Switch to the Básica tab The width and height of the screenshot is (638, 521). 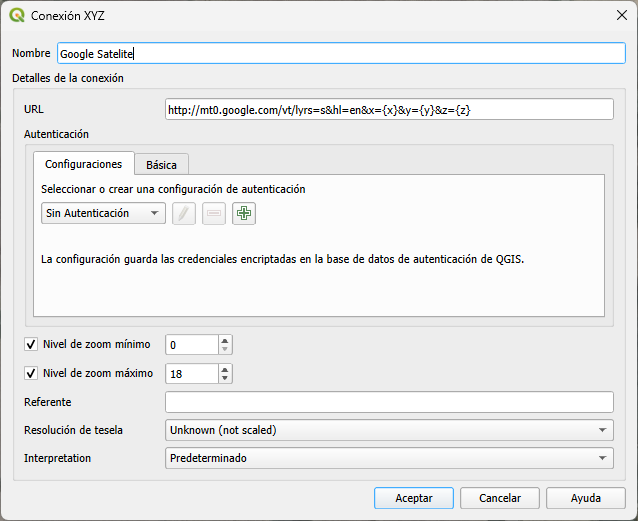click(x=161, y=164)
